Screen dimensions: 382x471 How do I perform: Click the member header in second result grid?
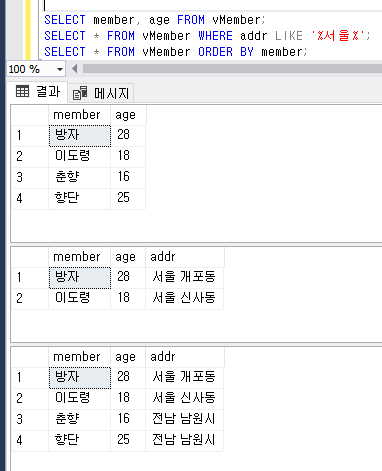(79, 257)
